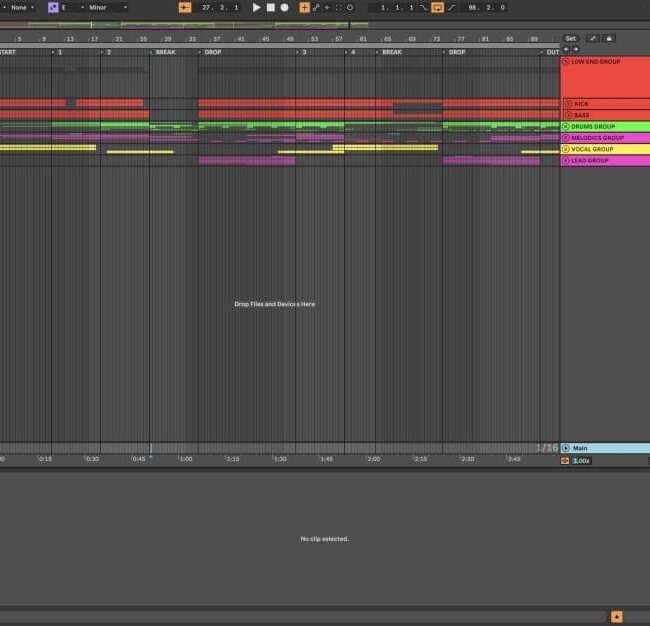Unfold the LOW END GROUP track
The image size is (650, 626).
click(x=566, y=62)
